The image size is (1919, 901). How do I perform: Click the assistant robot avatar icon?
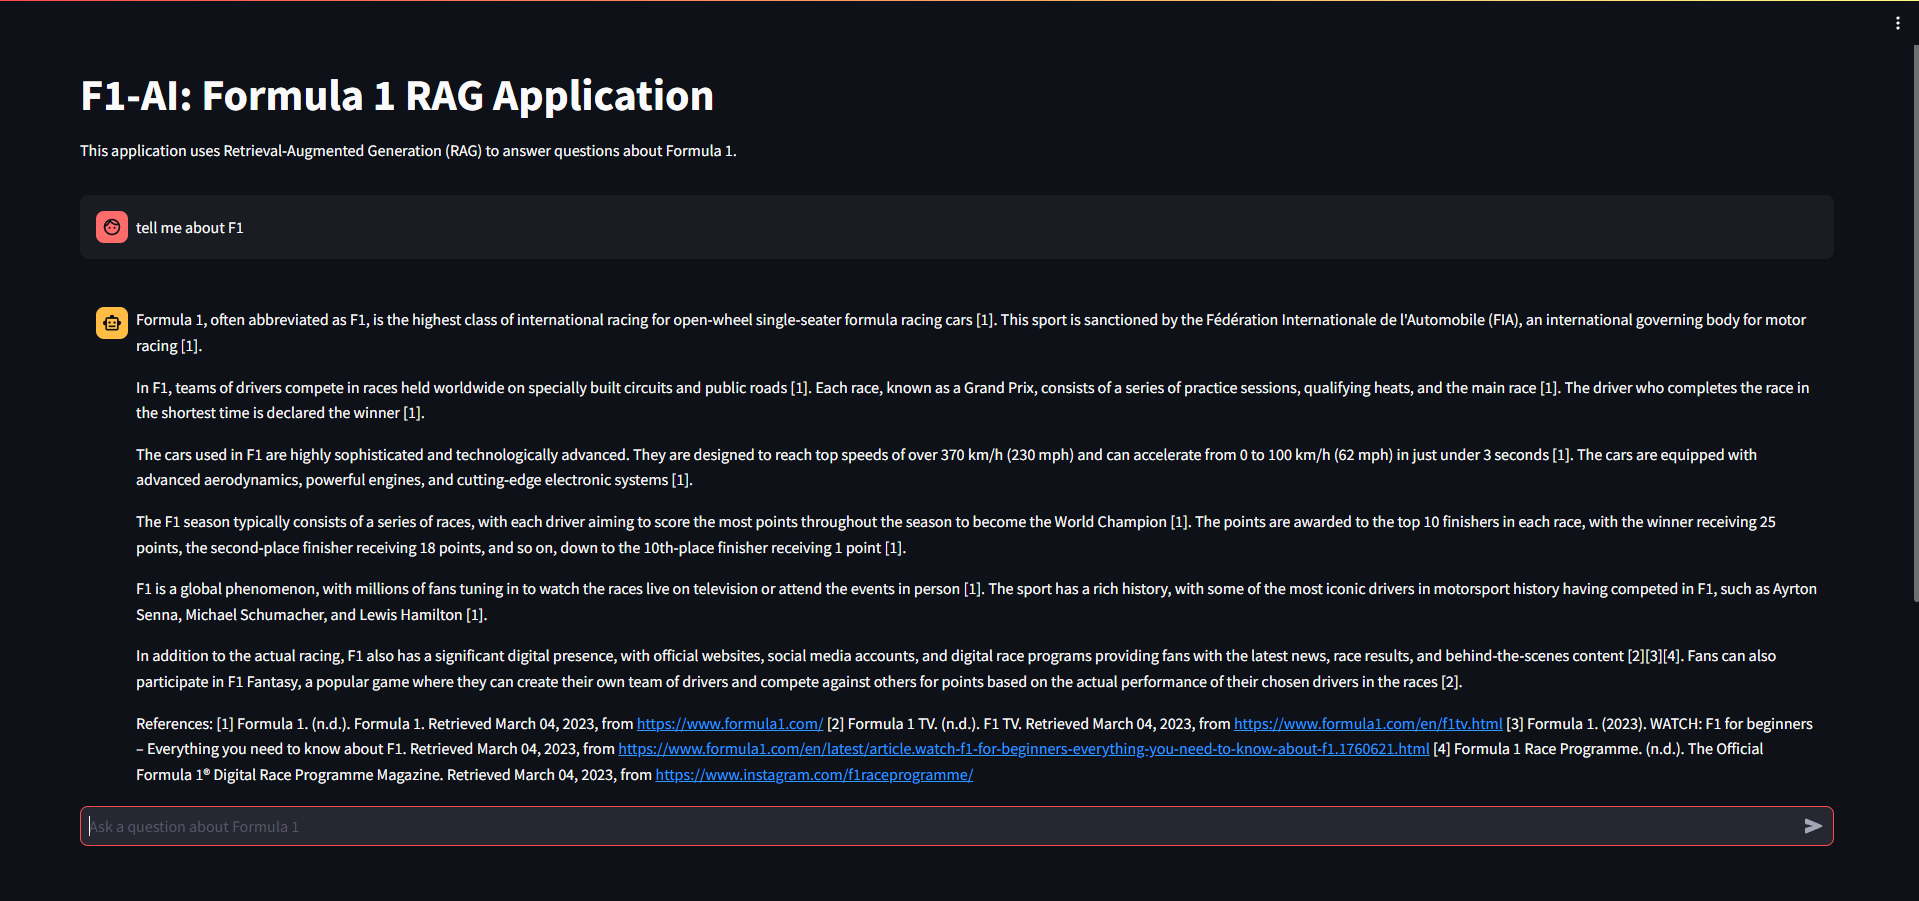112,323
